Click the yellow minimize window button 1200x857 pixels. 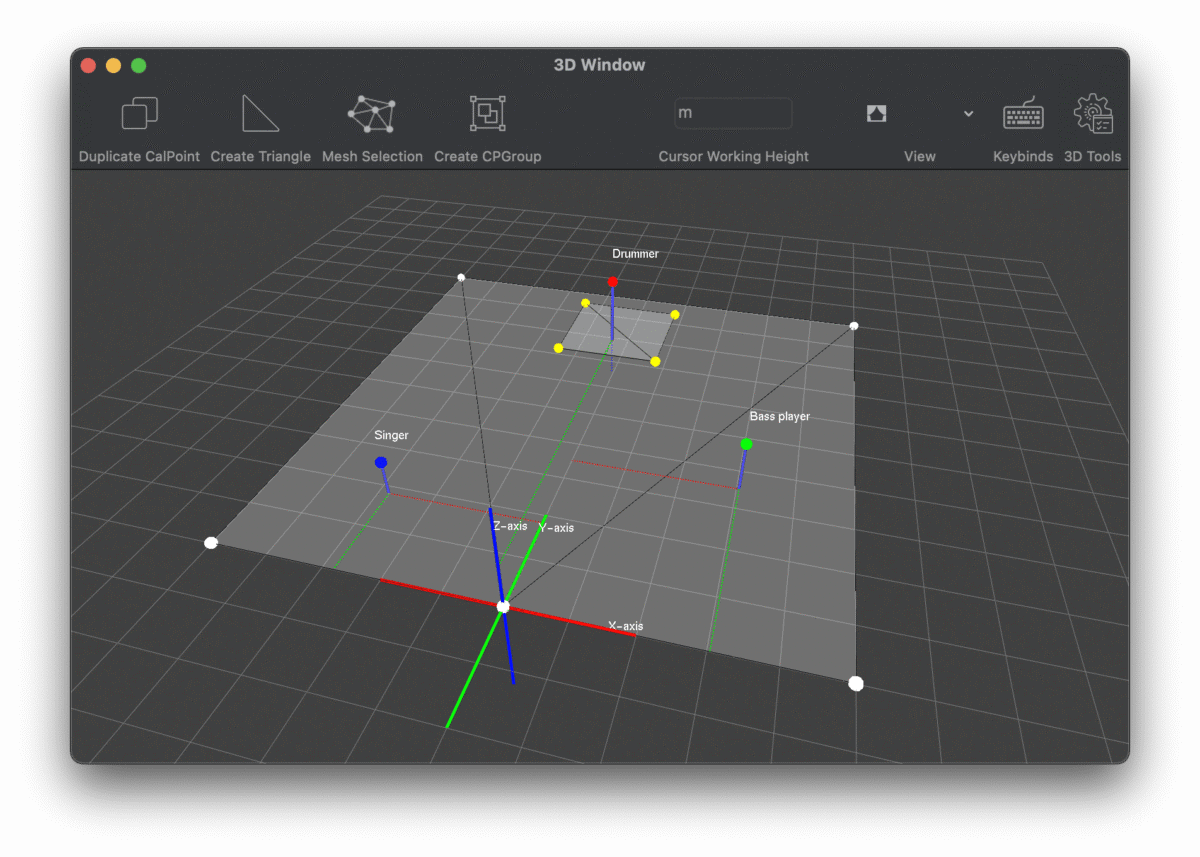113,65
